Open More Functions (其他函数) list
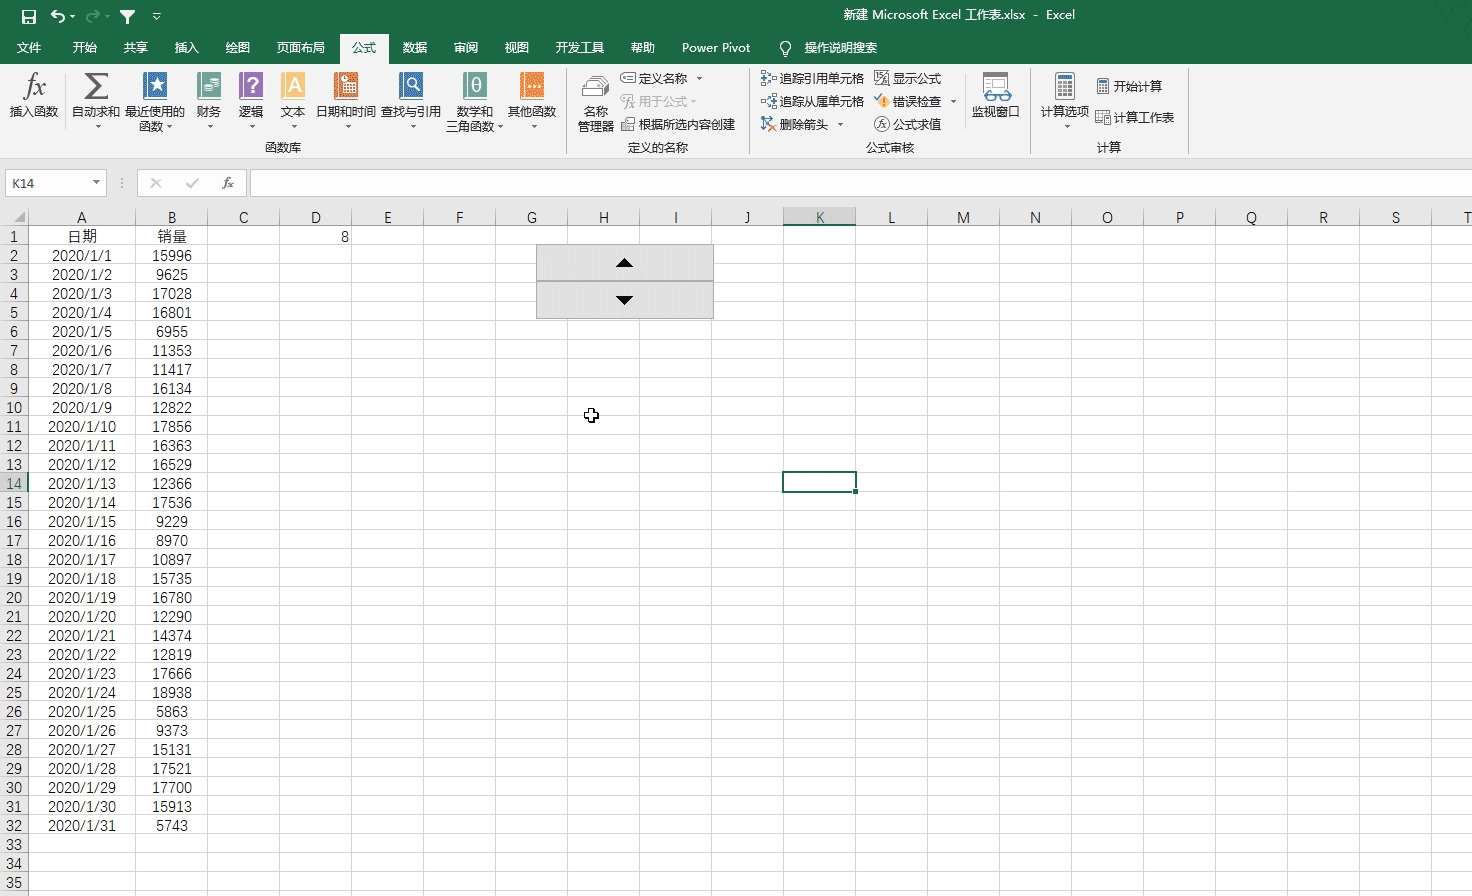Screen dimensions: 1472x896 click(532, 101)
